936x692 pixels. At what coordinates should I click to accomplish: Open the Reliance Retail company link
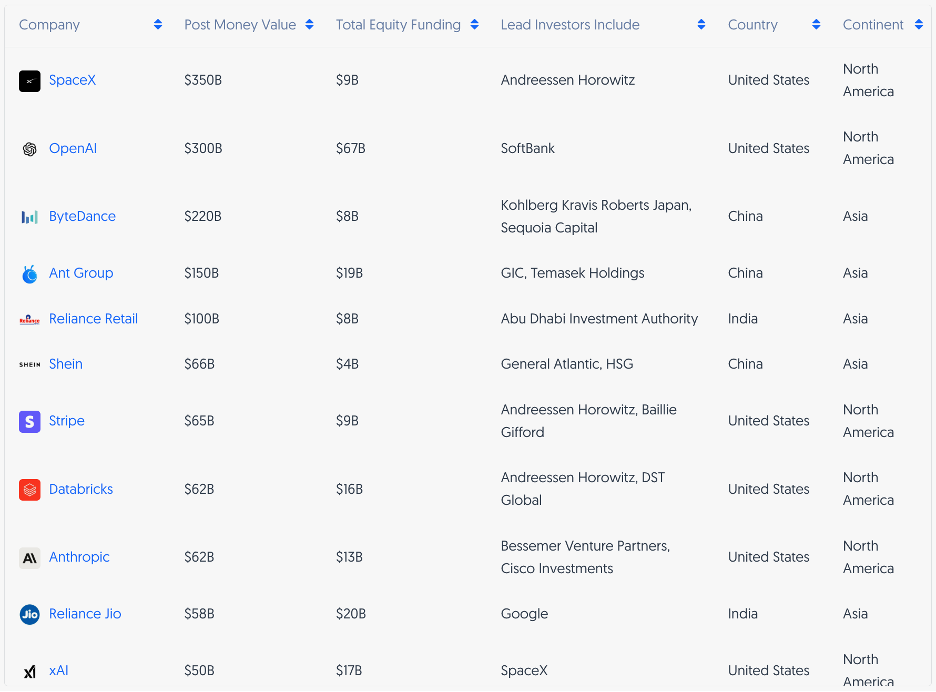pyautogui.click(x=93, y=319)
